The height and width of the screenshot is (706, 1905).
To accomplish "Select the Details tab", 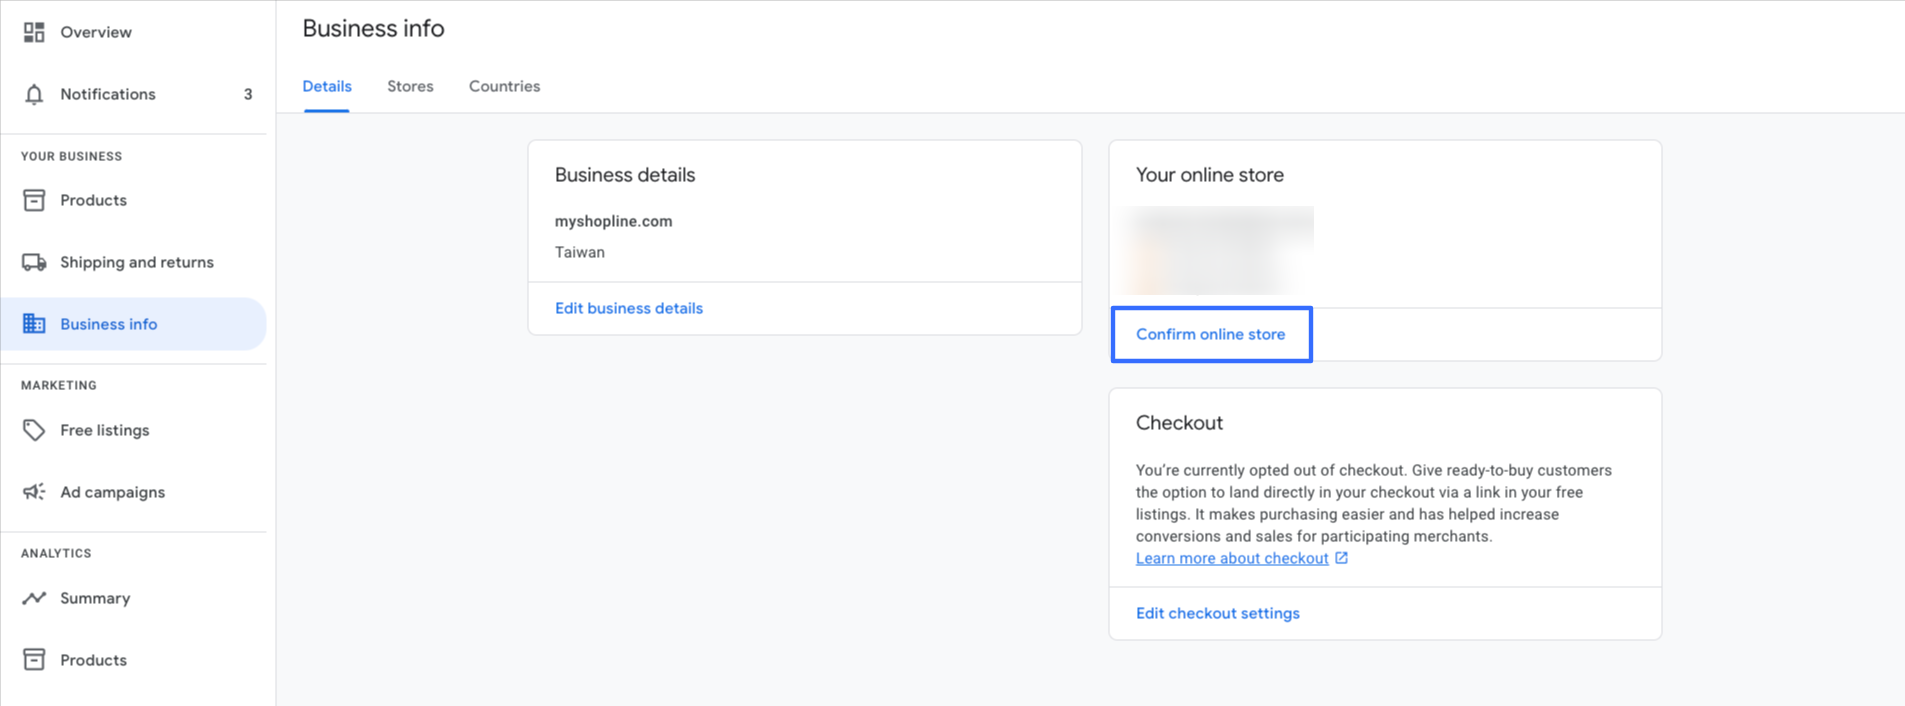I will click(327, 86).
